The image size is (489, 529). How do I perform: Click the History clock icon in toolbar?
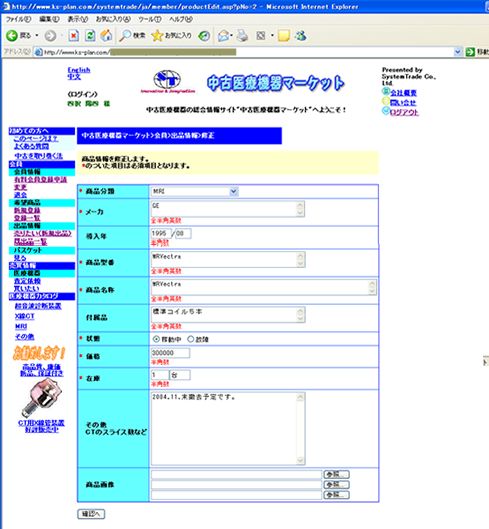(x=204, y=35)
